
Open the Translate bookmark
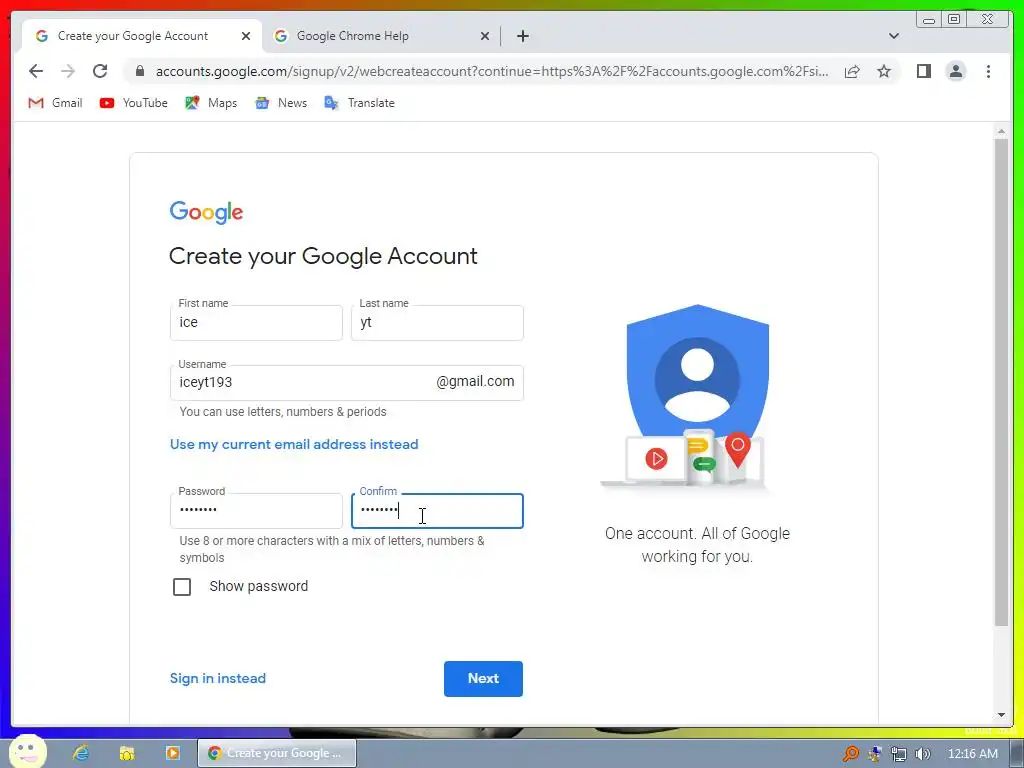359,103
